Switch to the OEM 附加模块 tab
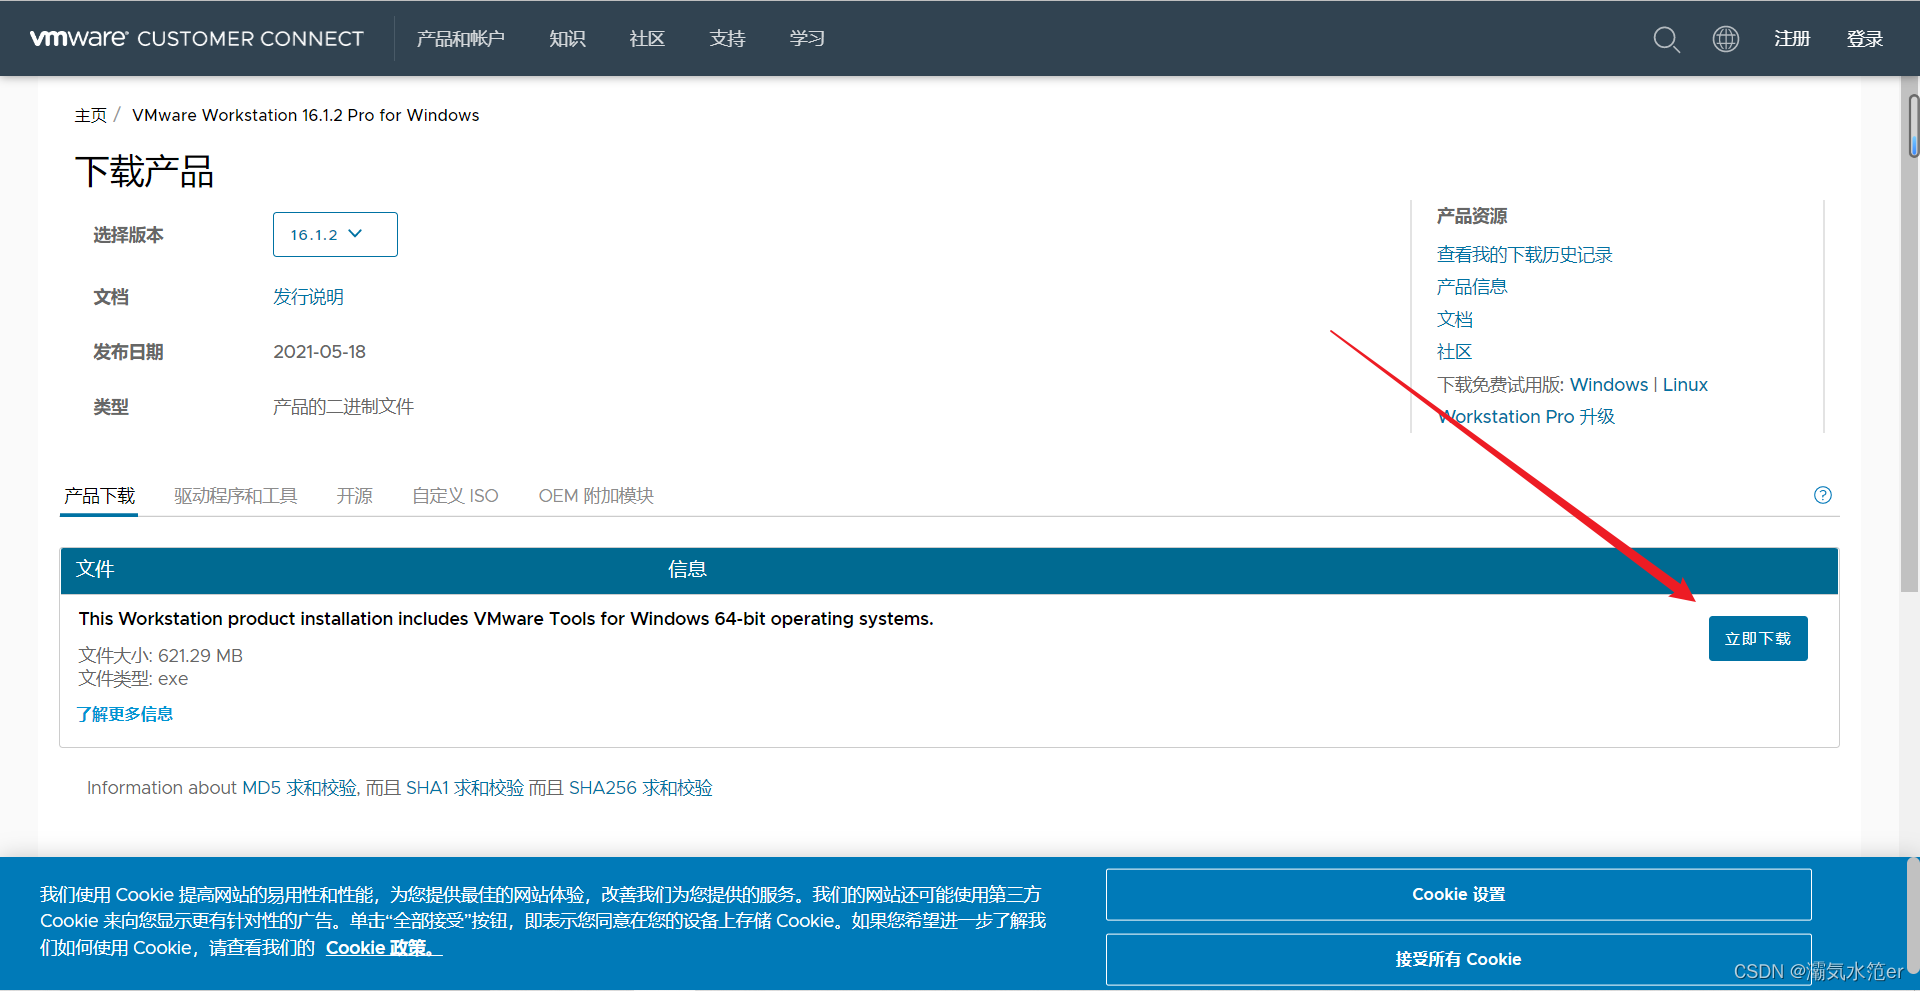This screenshot has height=991, width=1920. tap(596, 496)
